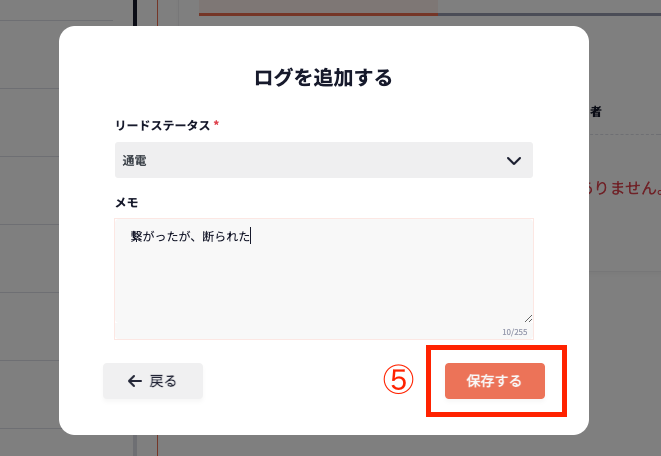Click the chevron arrow on リードステータス dropdown
661x456 pixels.
[514, 160]
